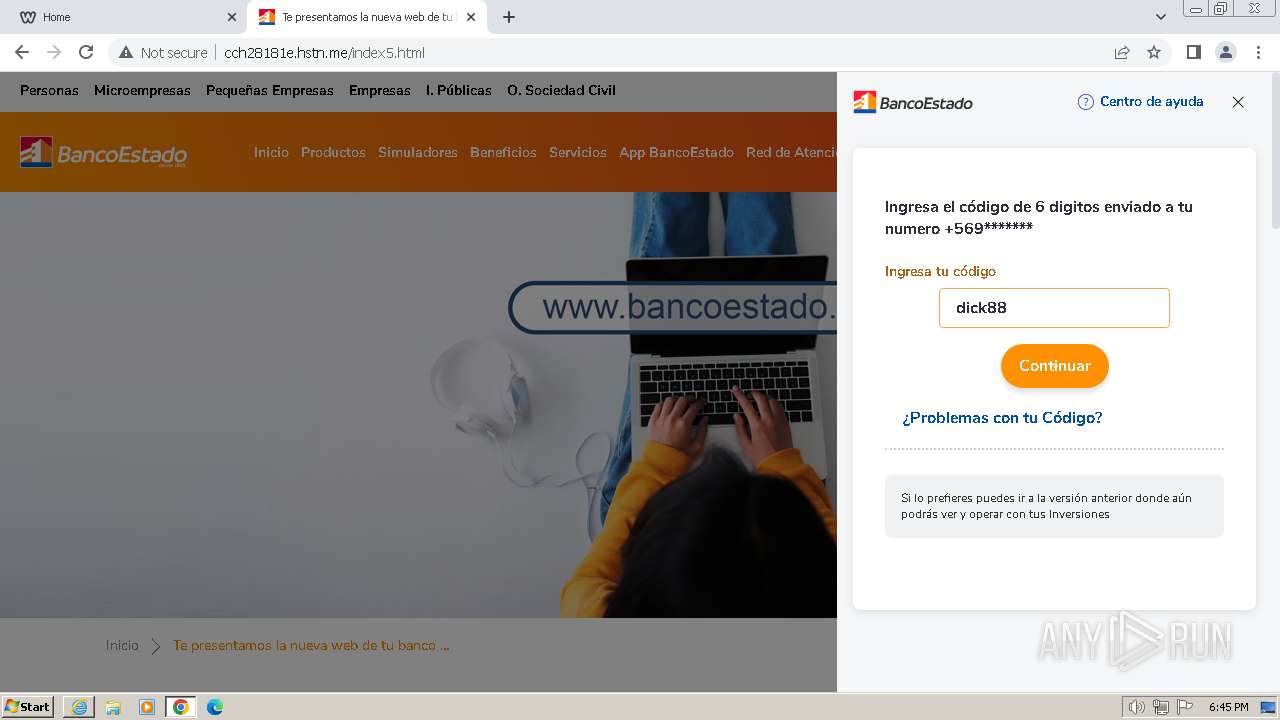Open Servicios in navigation bar
This screenshot has height=720, width=1280.
click(578, 152)
